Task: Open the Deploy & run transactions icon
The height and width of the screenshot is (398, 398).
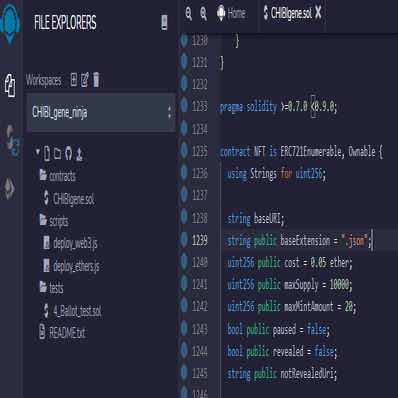Action: (9, 189)
